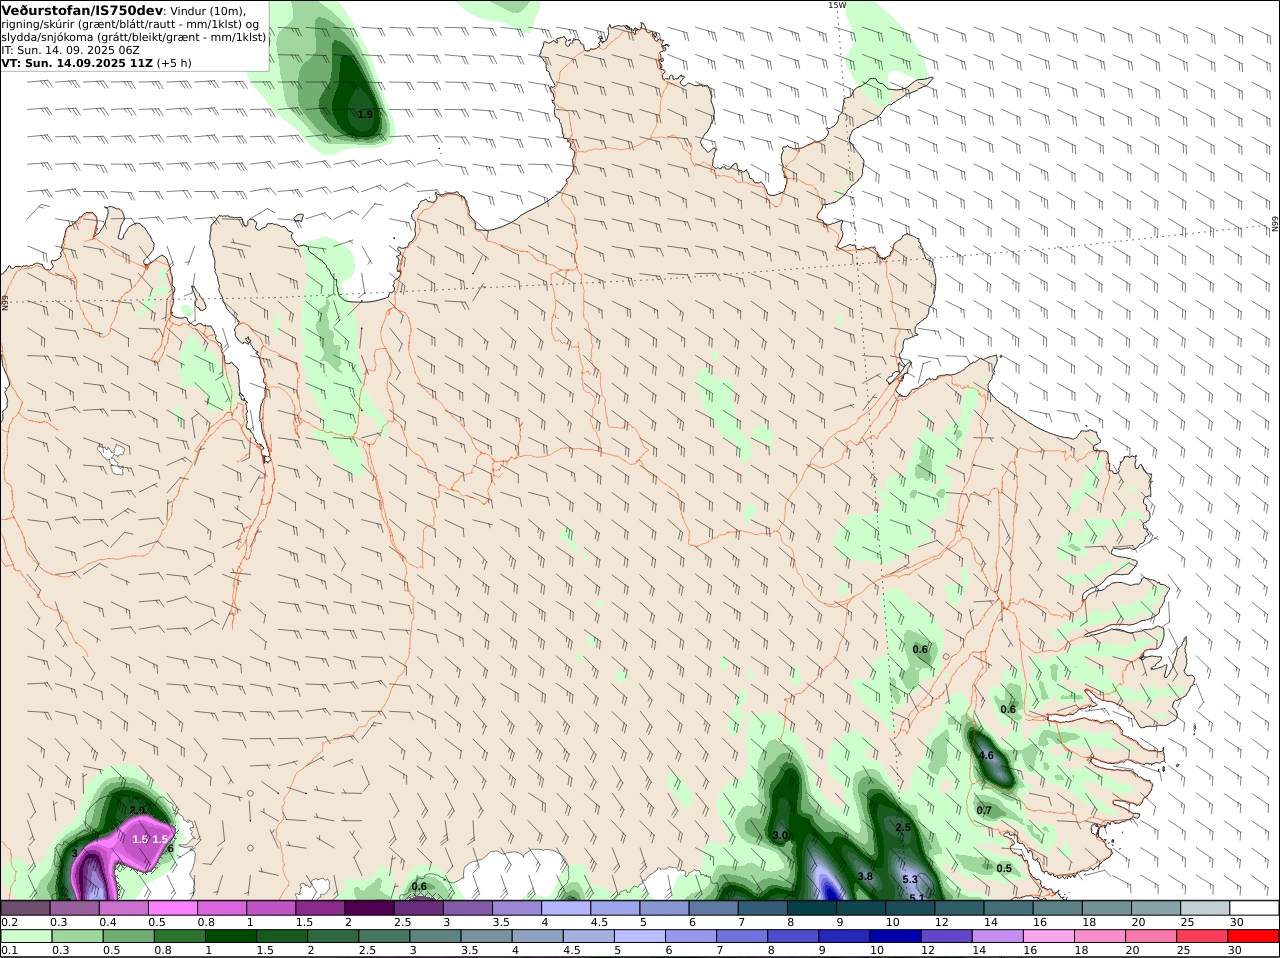The image size is (1280, 958).
Task: Pick the dark green swatch at rain legend 1
Action: 231,936
